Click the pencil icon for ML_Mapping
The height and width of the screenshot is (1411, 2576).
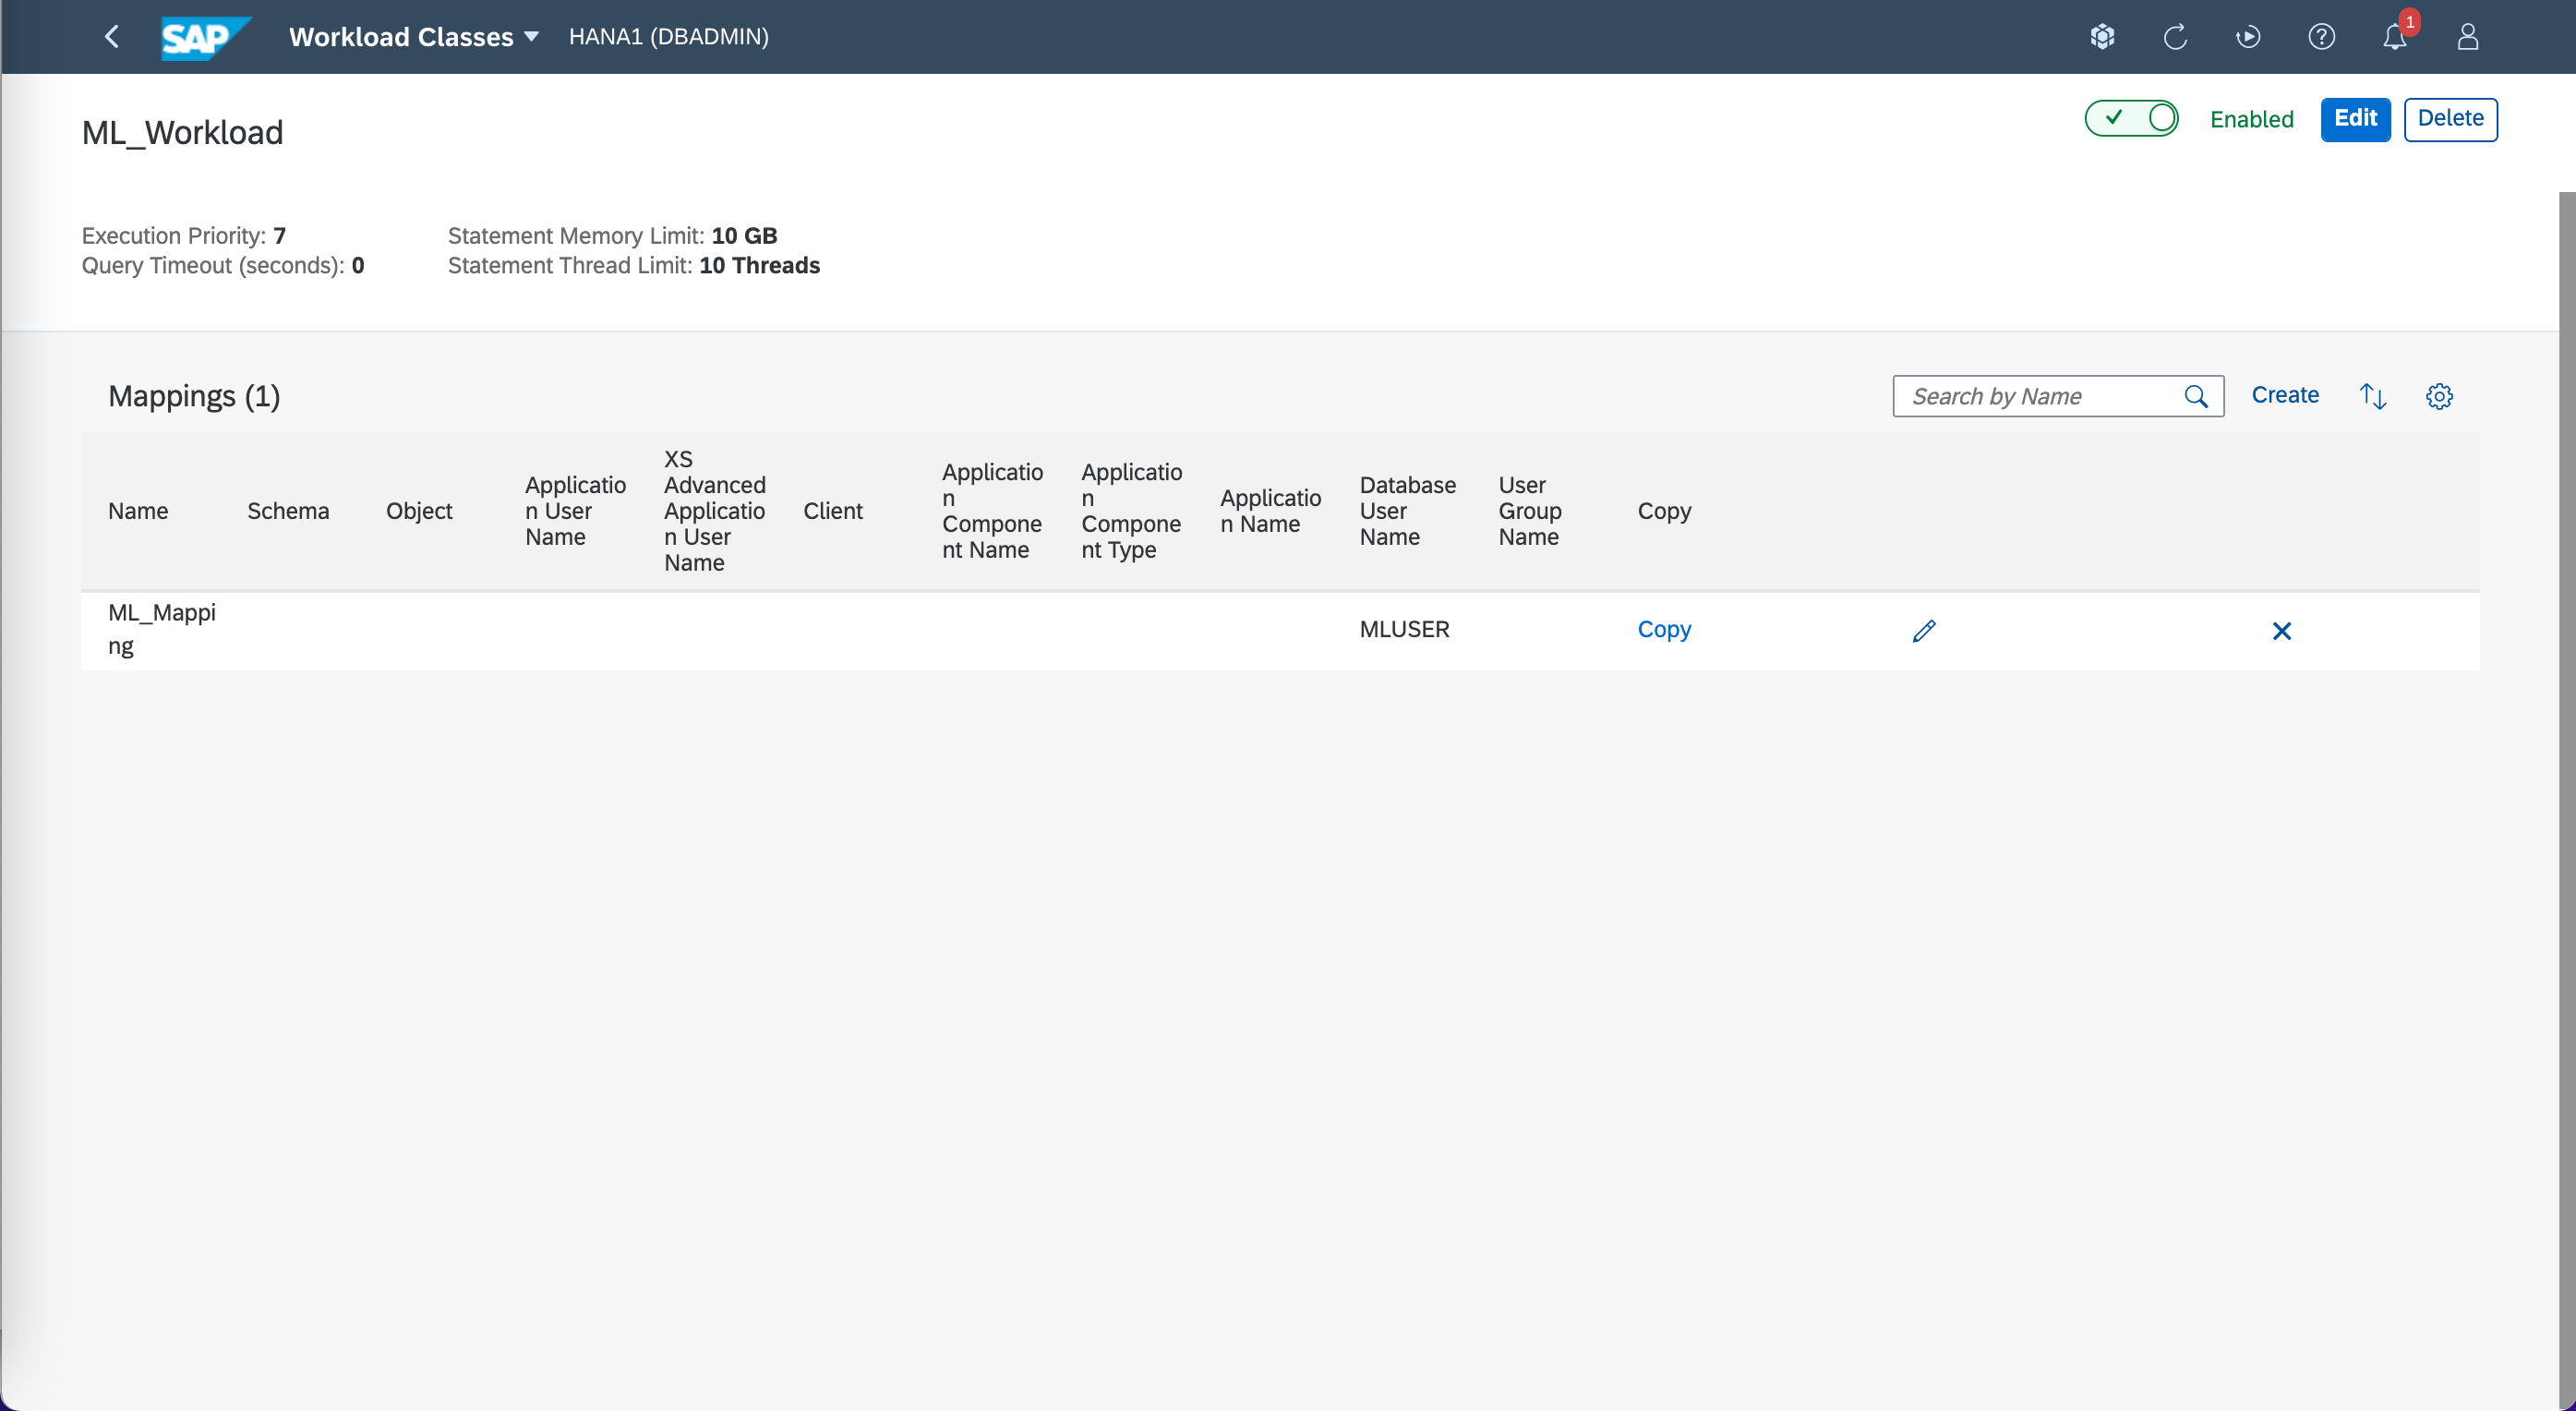point(1924,631)
